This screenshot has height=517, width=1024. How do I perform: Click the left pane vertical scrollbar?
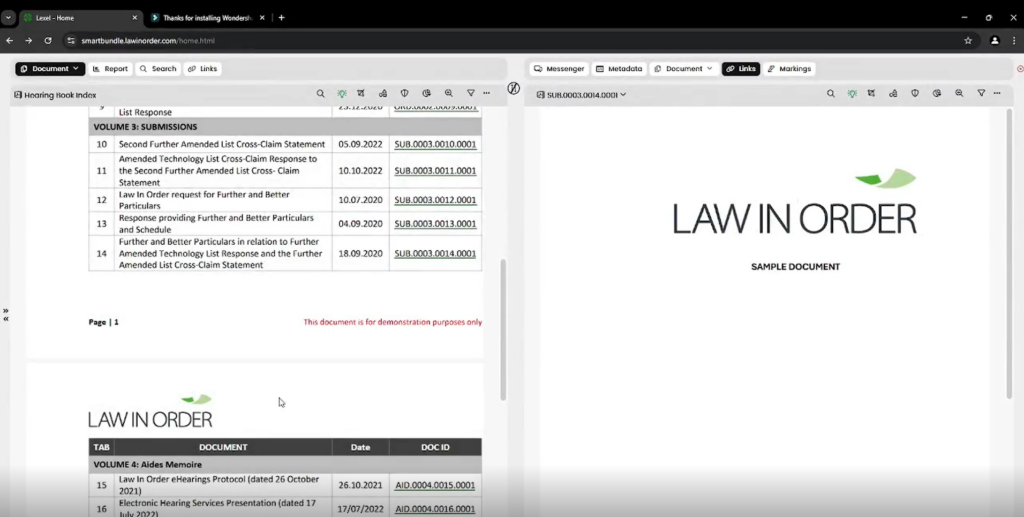[x=503, y=330]
